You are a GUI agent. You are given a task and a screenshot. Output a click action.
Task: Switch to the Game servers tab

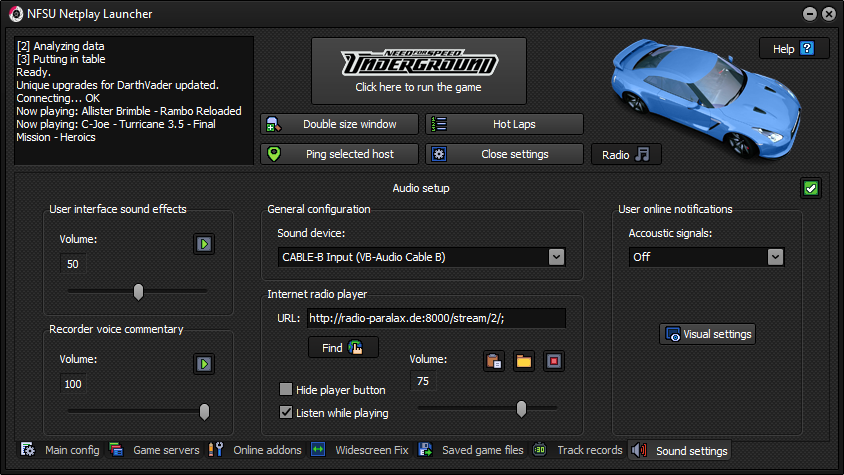154,450
